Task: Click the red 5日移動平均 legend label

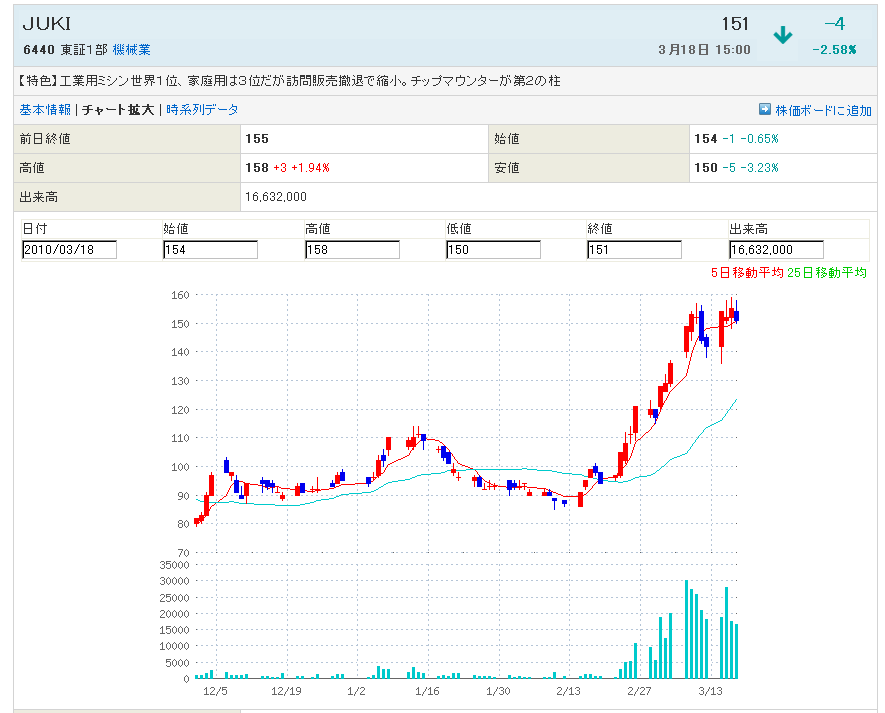Action: (747, 272)
